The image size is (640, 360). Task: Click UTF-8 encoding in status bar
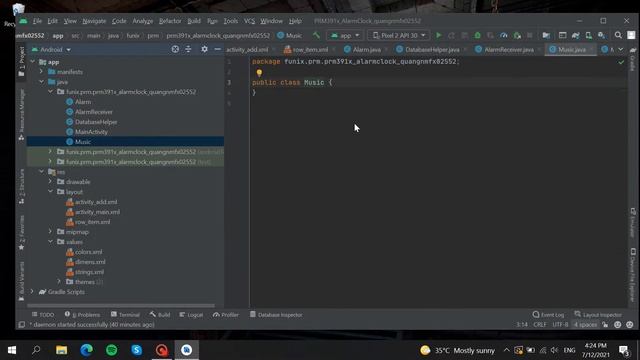click(x=560, y=325)
